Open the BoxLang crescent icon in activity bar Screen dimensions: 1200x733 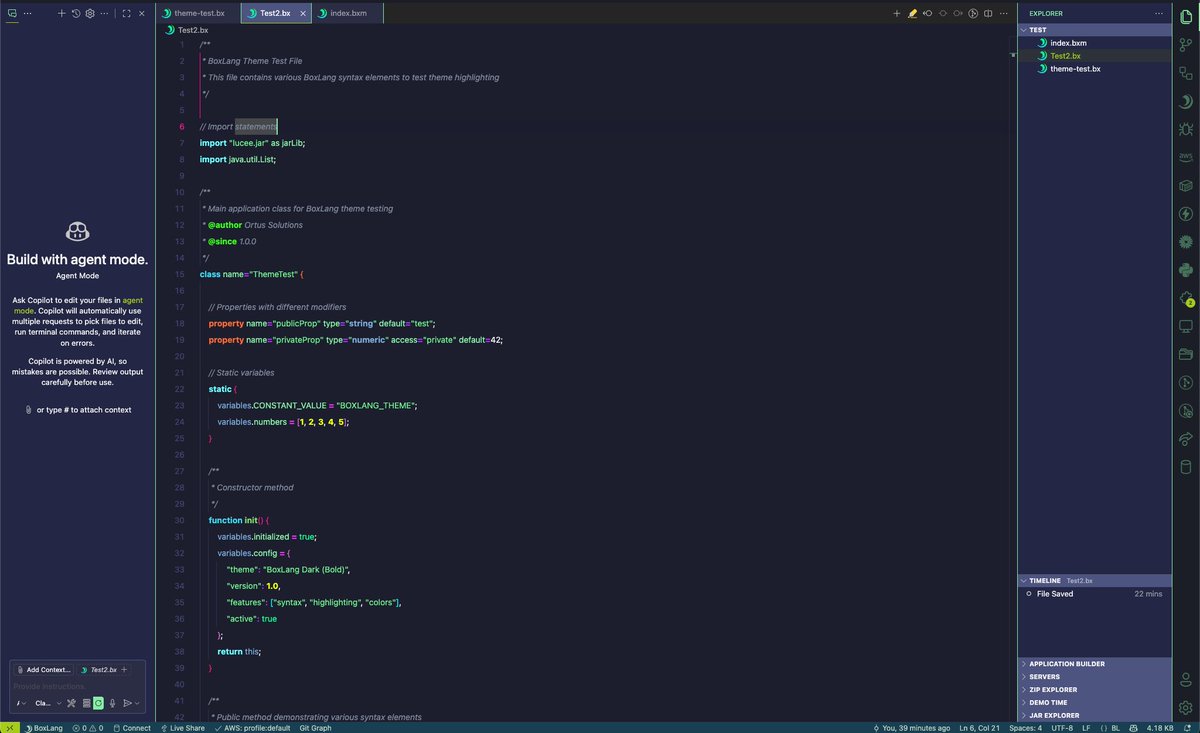1186,101
